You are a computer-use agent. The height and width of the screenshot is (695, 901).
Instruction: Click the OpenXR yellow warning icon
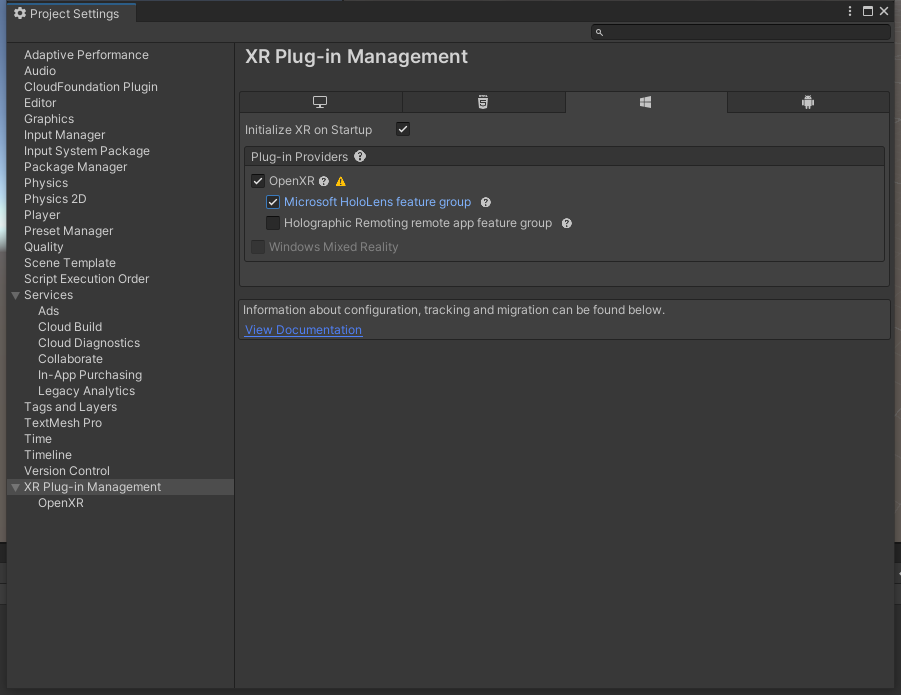pos(341,182)
